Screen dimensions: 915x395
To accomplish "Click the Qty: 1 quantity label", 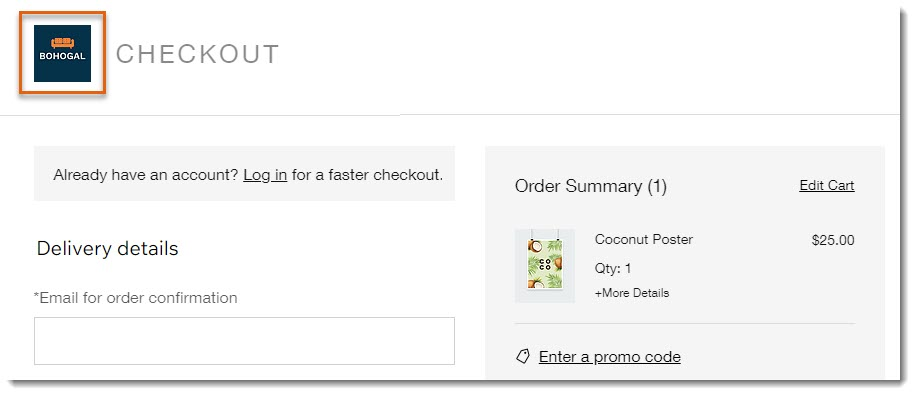I will click(613, 268).
